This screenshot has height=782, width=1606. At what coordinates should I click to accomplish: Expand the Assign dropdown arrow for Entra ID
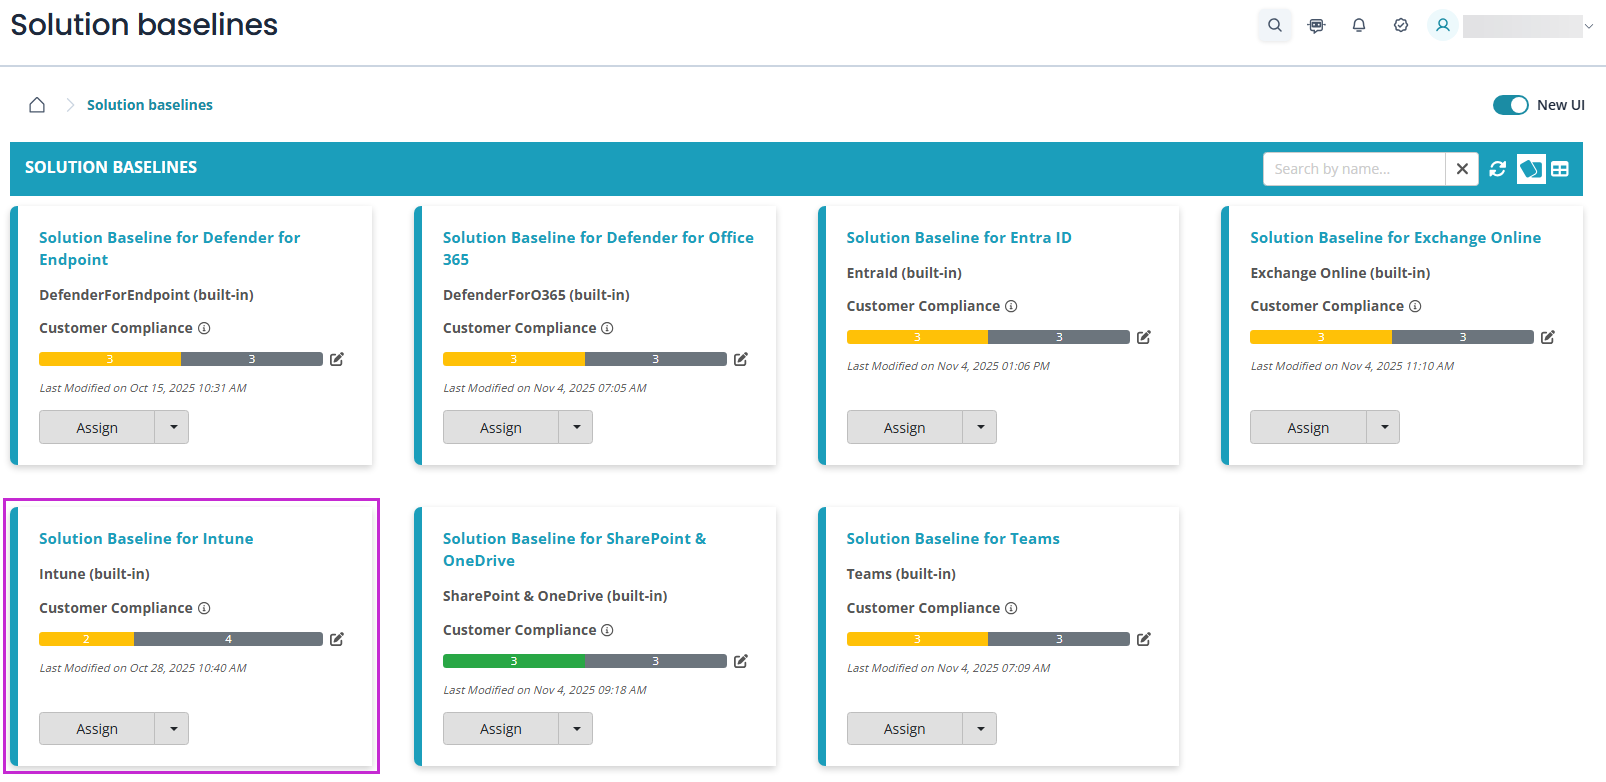point(980,427)
